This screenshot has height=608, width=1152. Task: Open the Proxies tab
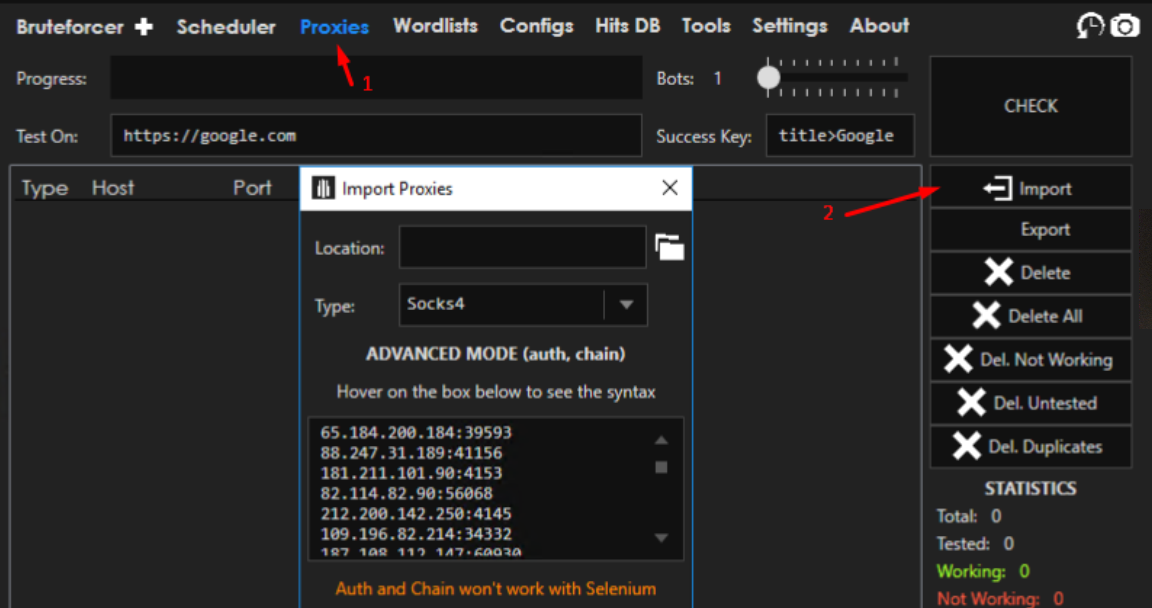pyautogui.click(x=334, y=27)
